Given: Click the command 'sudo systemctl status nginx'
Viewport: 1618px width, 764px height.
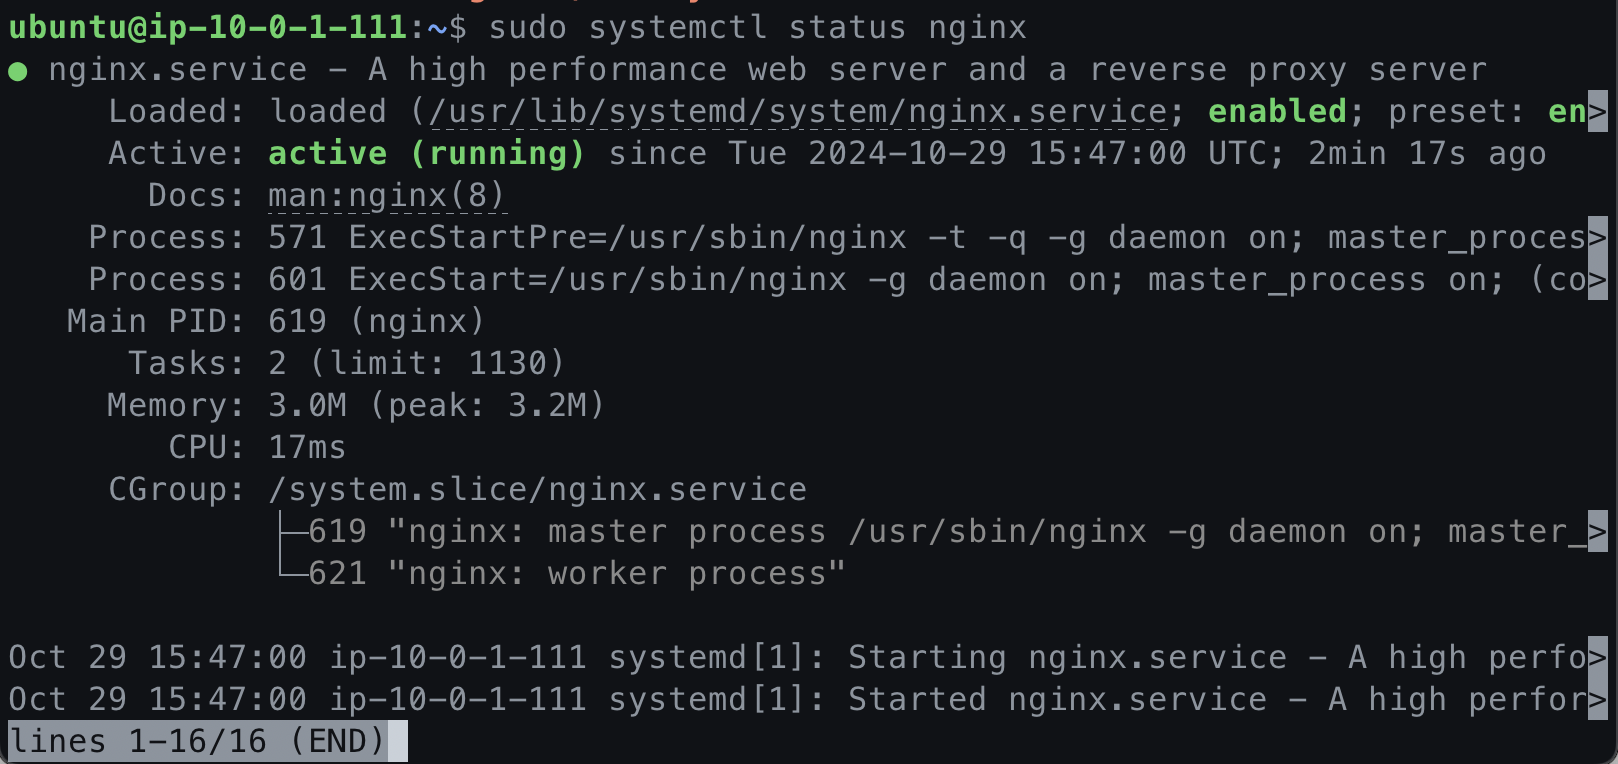Looking at the screenshot, I should (x=757, y=27).
